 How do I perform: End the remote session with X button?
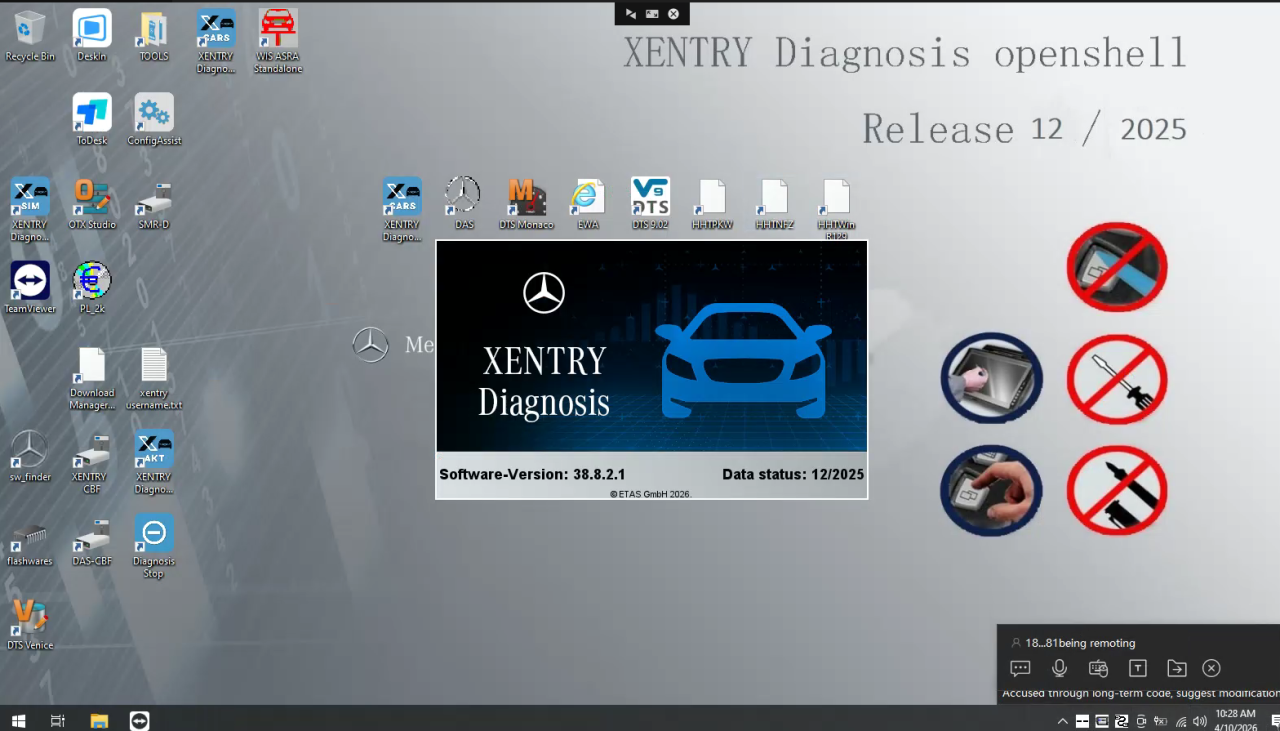coord(1211,668)
